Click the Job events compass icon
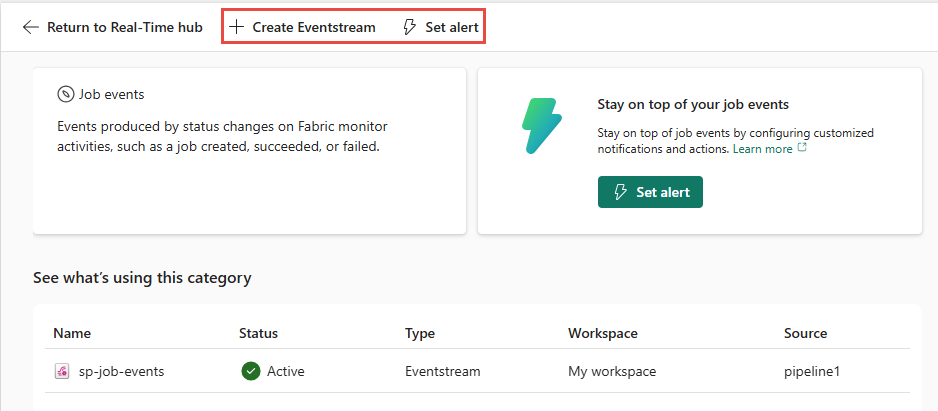Viewport: 938px width, 411px height. (65, 94)
